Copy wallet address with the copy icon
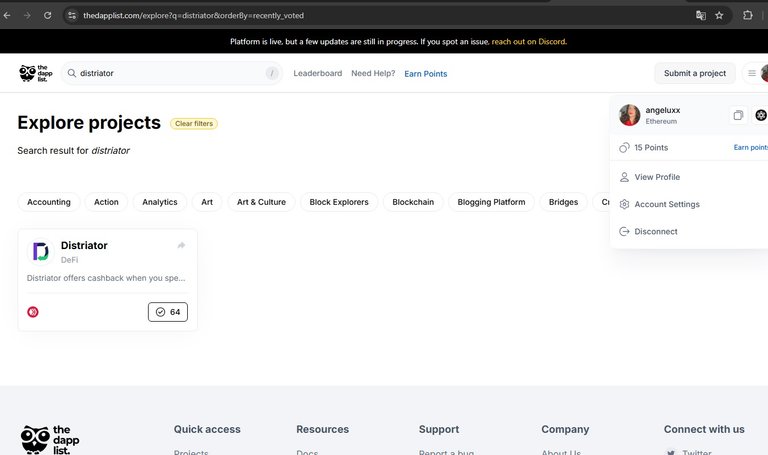Image resolution: width=768 pixels, height=455 pixels. [x=738, y=115]
